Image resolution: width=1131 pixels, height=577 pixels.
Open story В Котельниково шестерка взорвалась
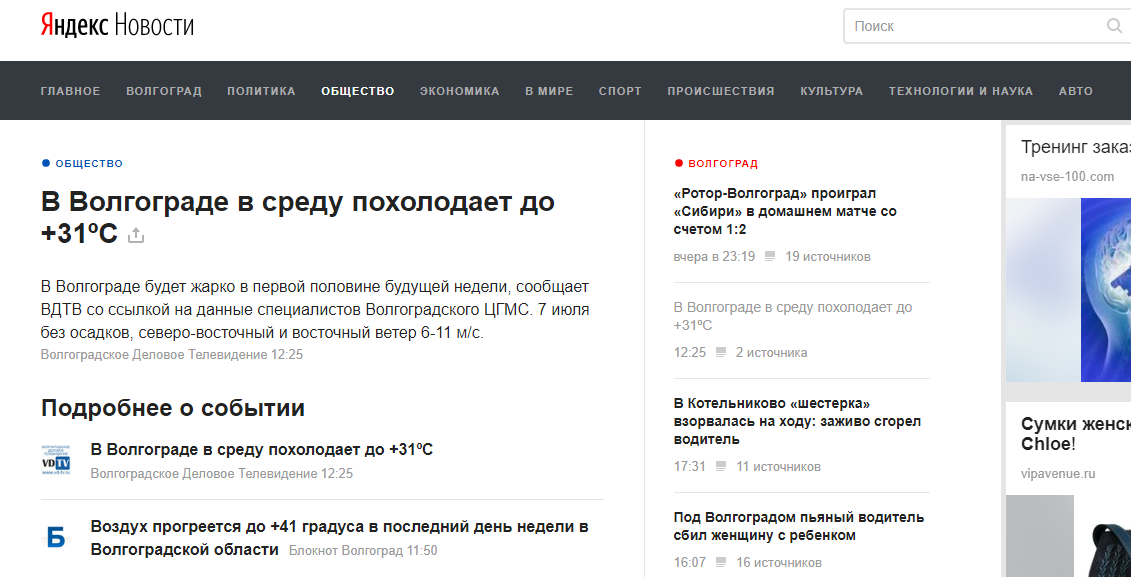(x=797, y=421)
